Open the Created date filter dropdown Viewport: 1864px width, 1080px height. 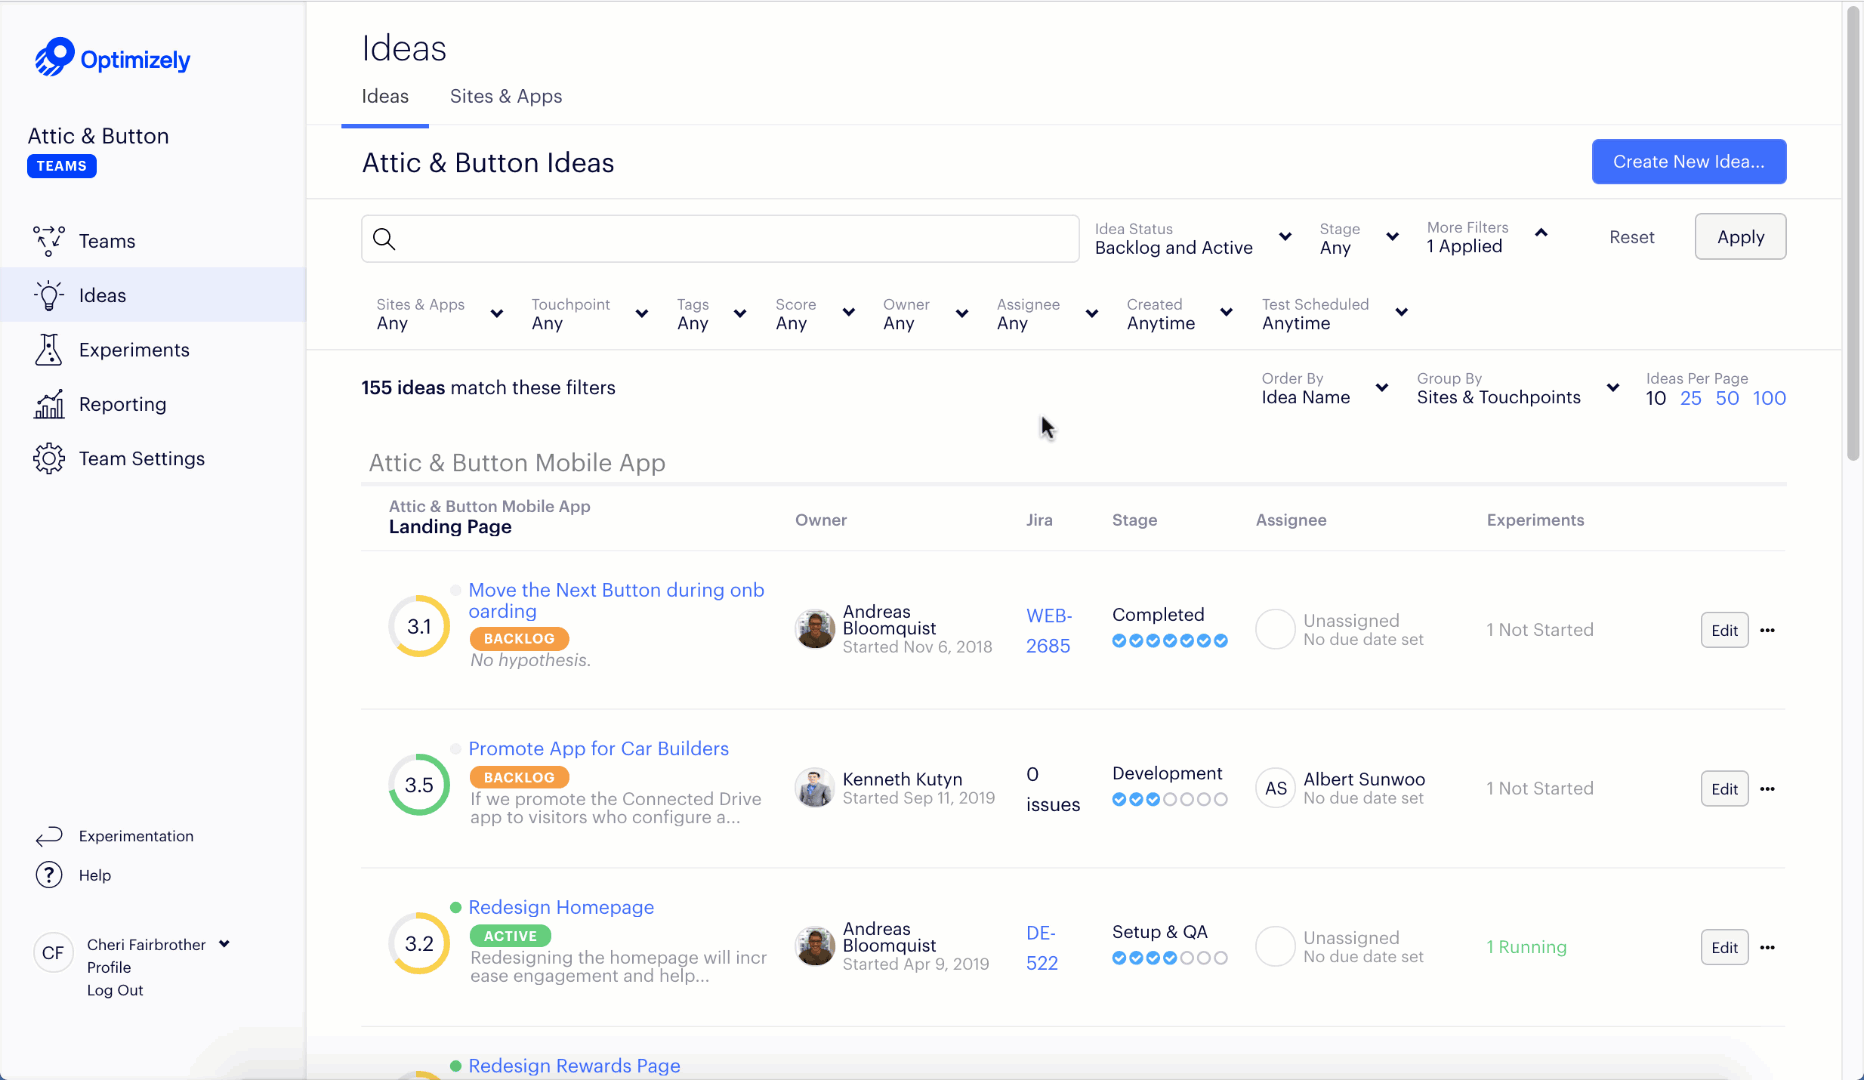[1180, 314]
